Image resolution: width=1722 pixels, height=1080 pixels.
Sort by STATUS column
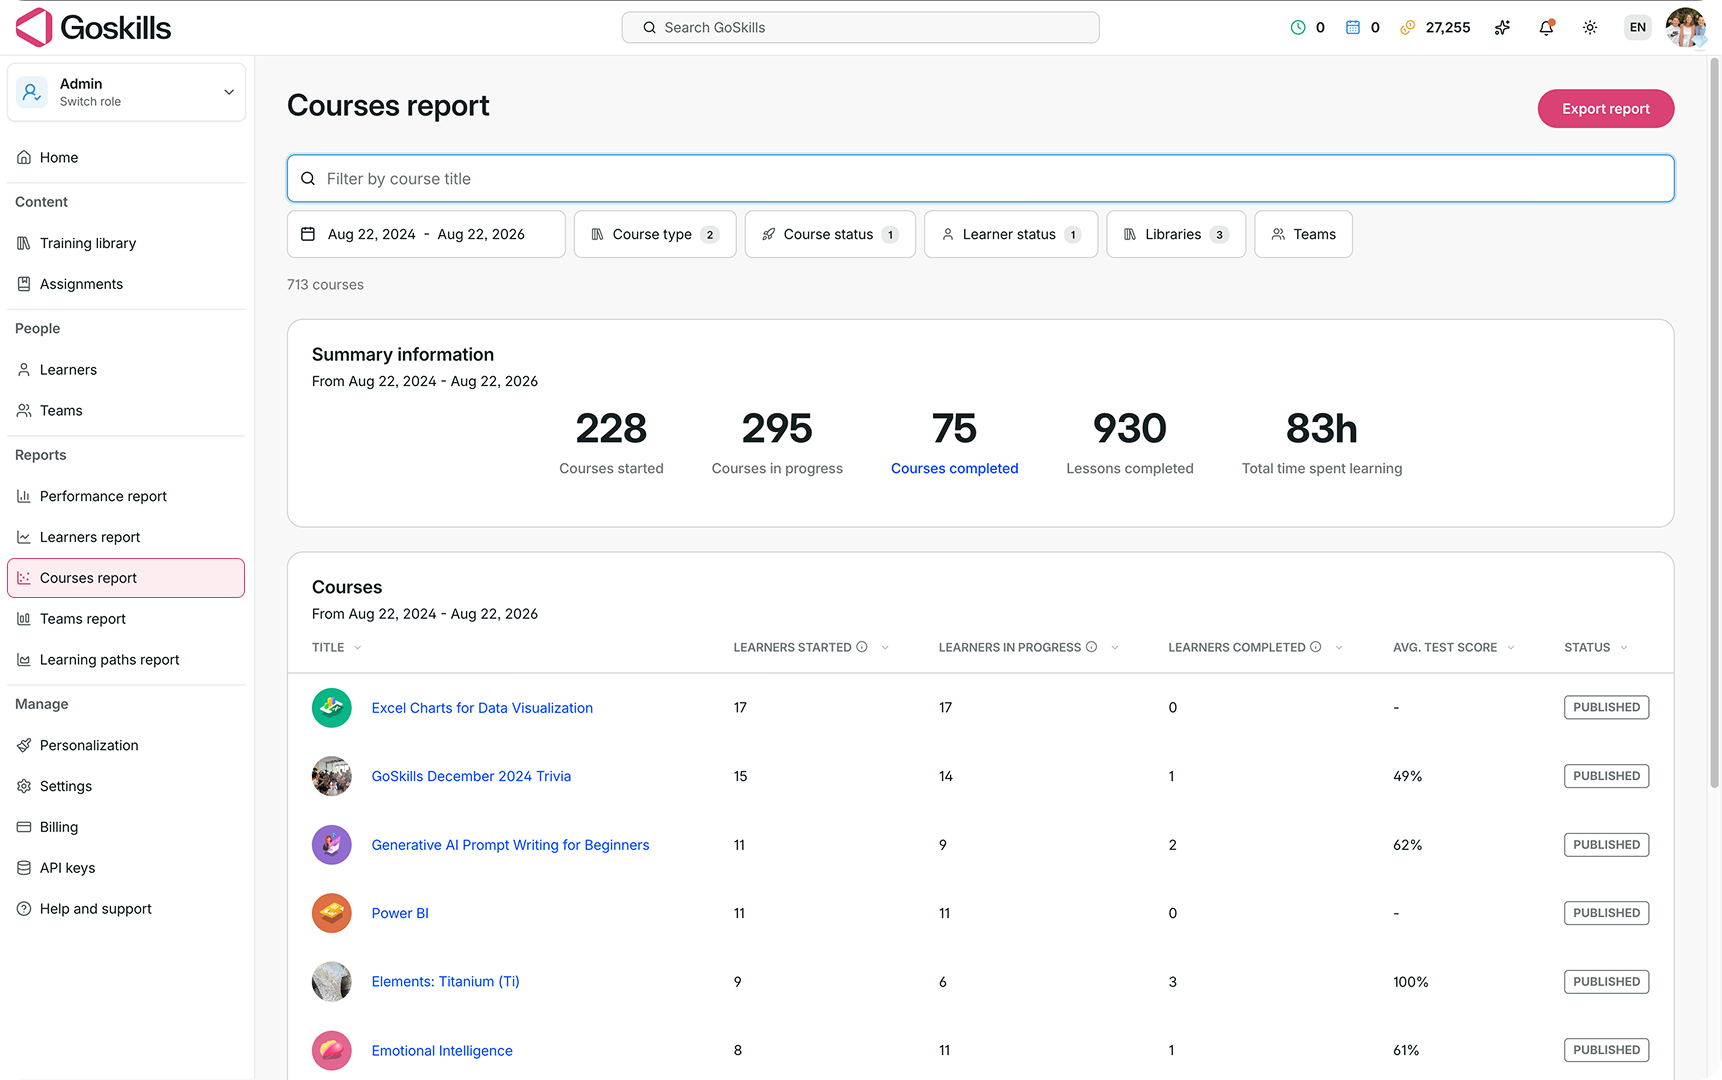pos(1596,648)
